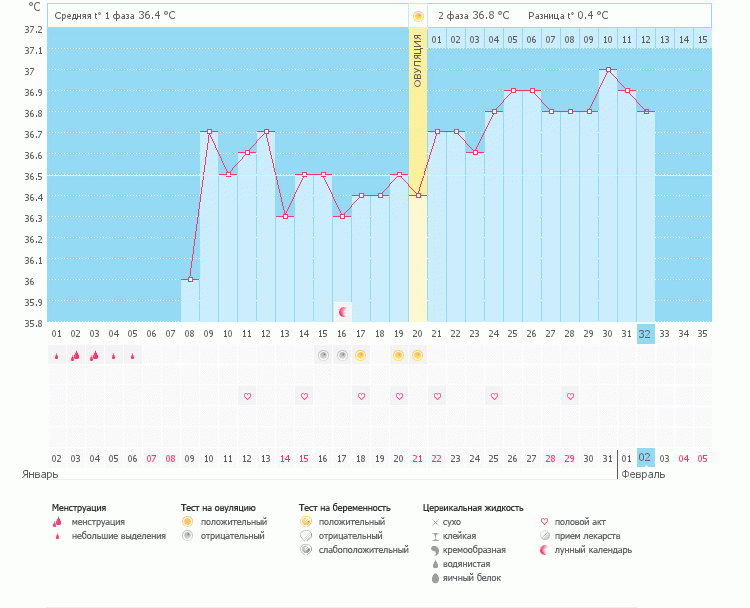Select phase-two day 01 in the top header
Viewport: 750px width, 608px height.
437,39
